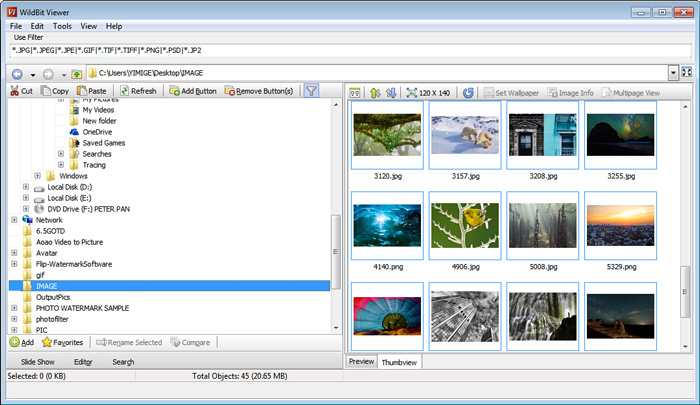Open the forward history dropdown arrow

pyautogui.click(x=64, y=75)
